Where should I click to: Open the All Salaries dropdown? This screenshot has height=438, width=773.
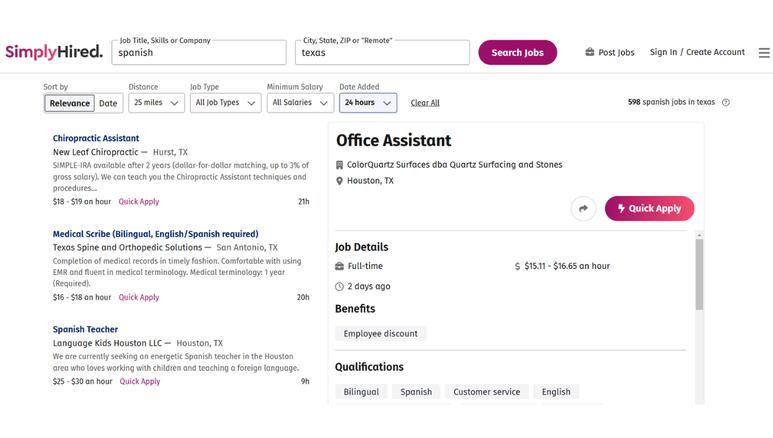point(300,103)
